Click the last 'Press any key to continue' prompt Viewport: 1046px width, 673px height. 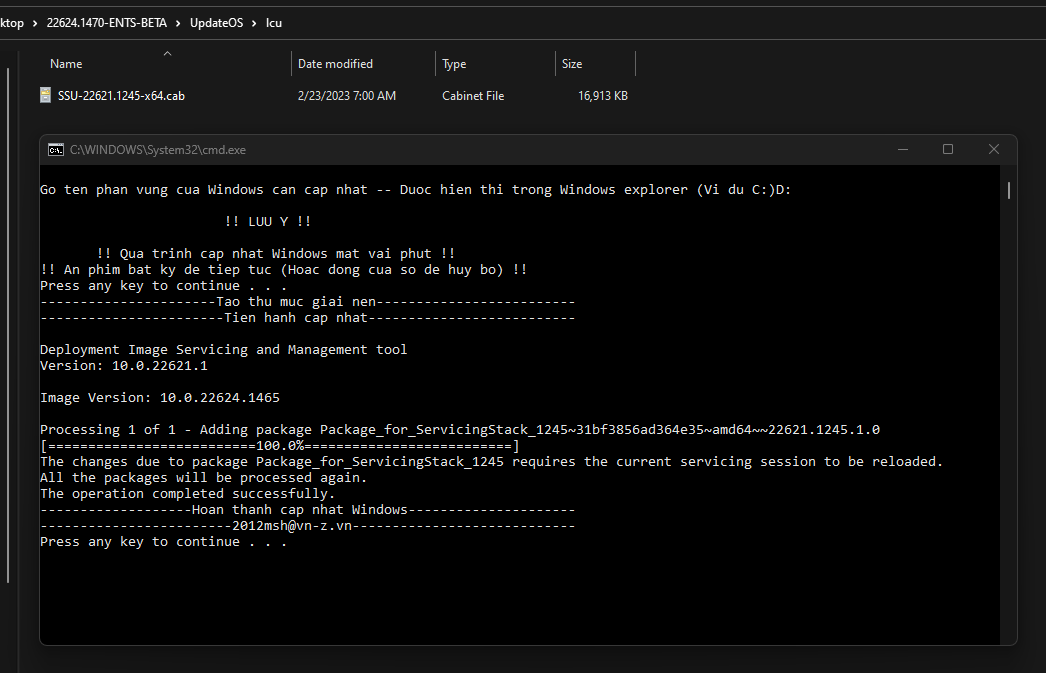pos(163,542)
